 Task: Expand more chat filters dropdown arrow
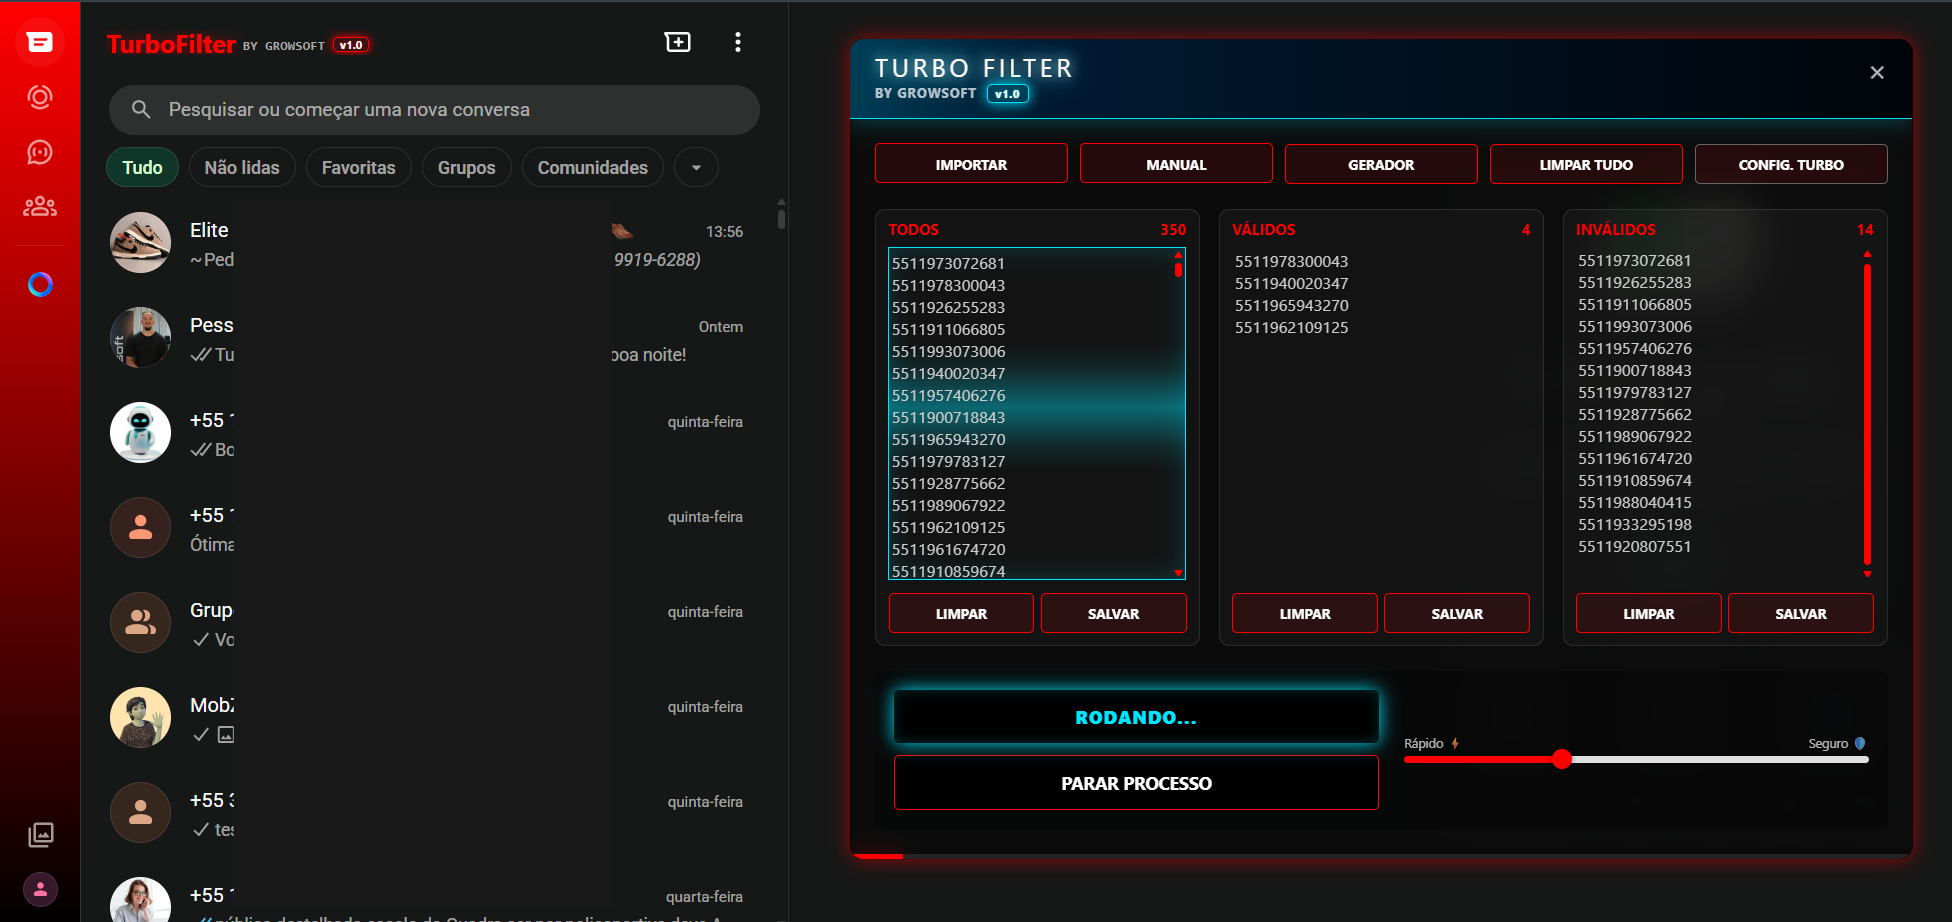tap(696, 167)
